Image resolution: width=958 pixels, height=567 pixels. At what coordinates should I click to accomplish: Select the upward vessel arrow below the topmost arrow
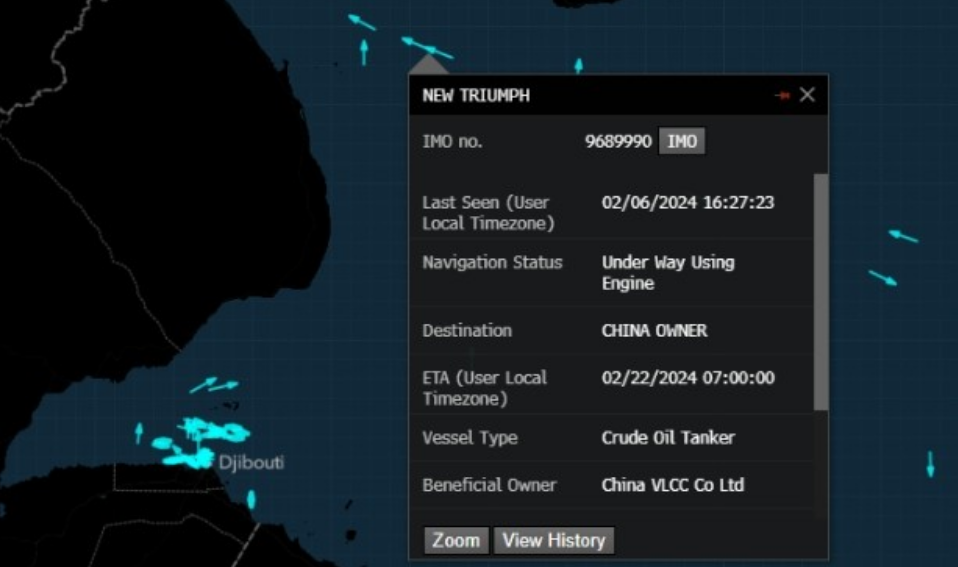tap(363, 51)
